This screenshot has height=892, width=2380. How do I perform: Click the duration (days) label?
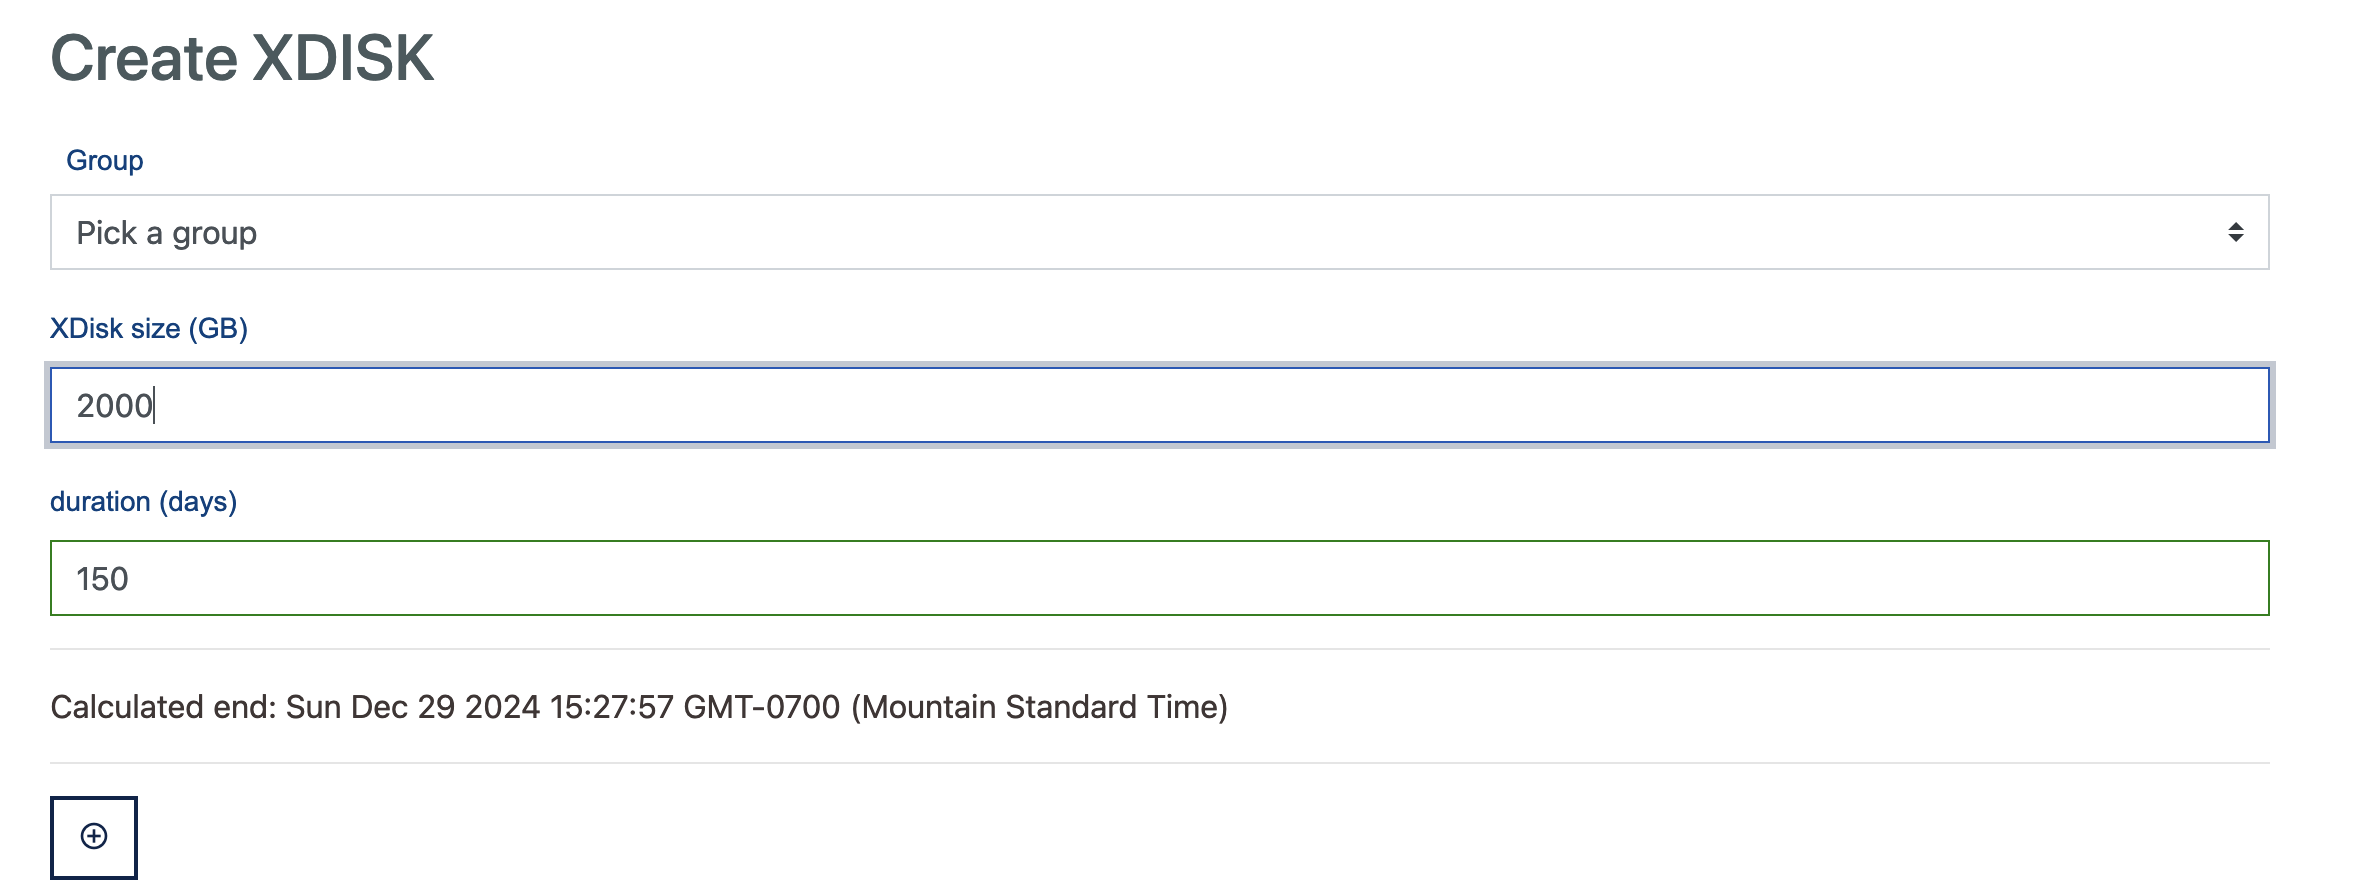tap(144, 501)
